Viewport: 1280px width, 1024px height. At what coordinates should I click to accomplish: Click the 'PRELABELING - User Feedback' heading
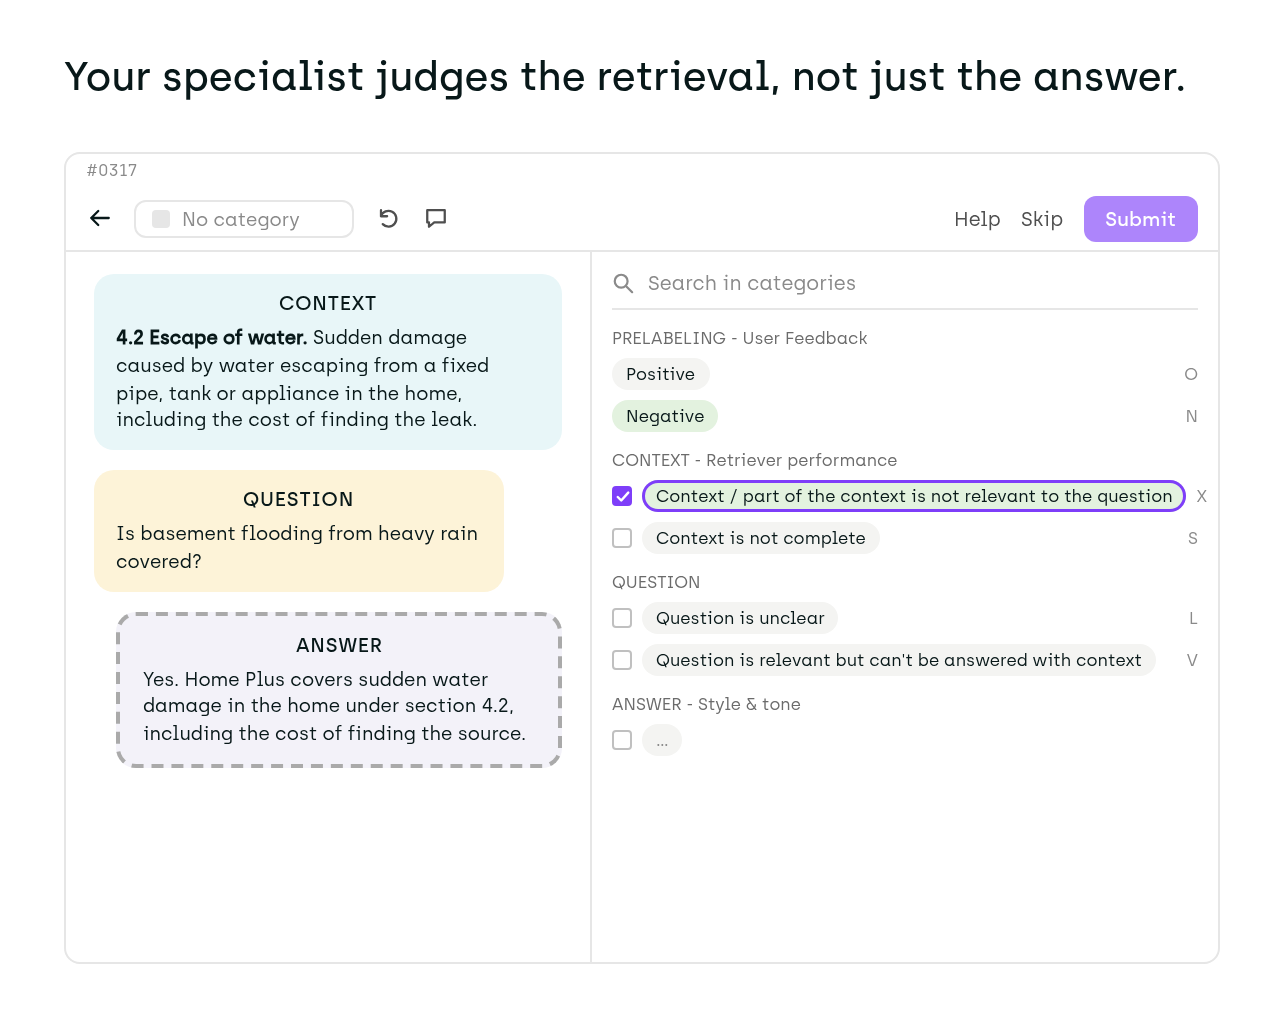(740, 338)
